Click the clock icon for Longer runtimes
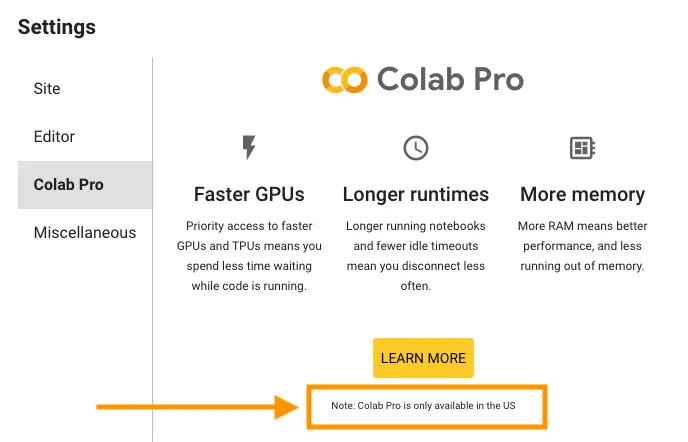This screenshot has height=442, width=688. (x=415, y=148)
